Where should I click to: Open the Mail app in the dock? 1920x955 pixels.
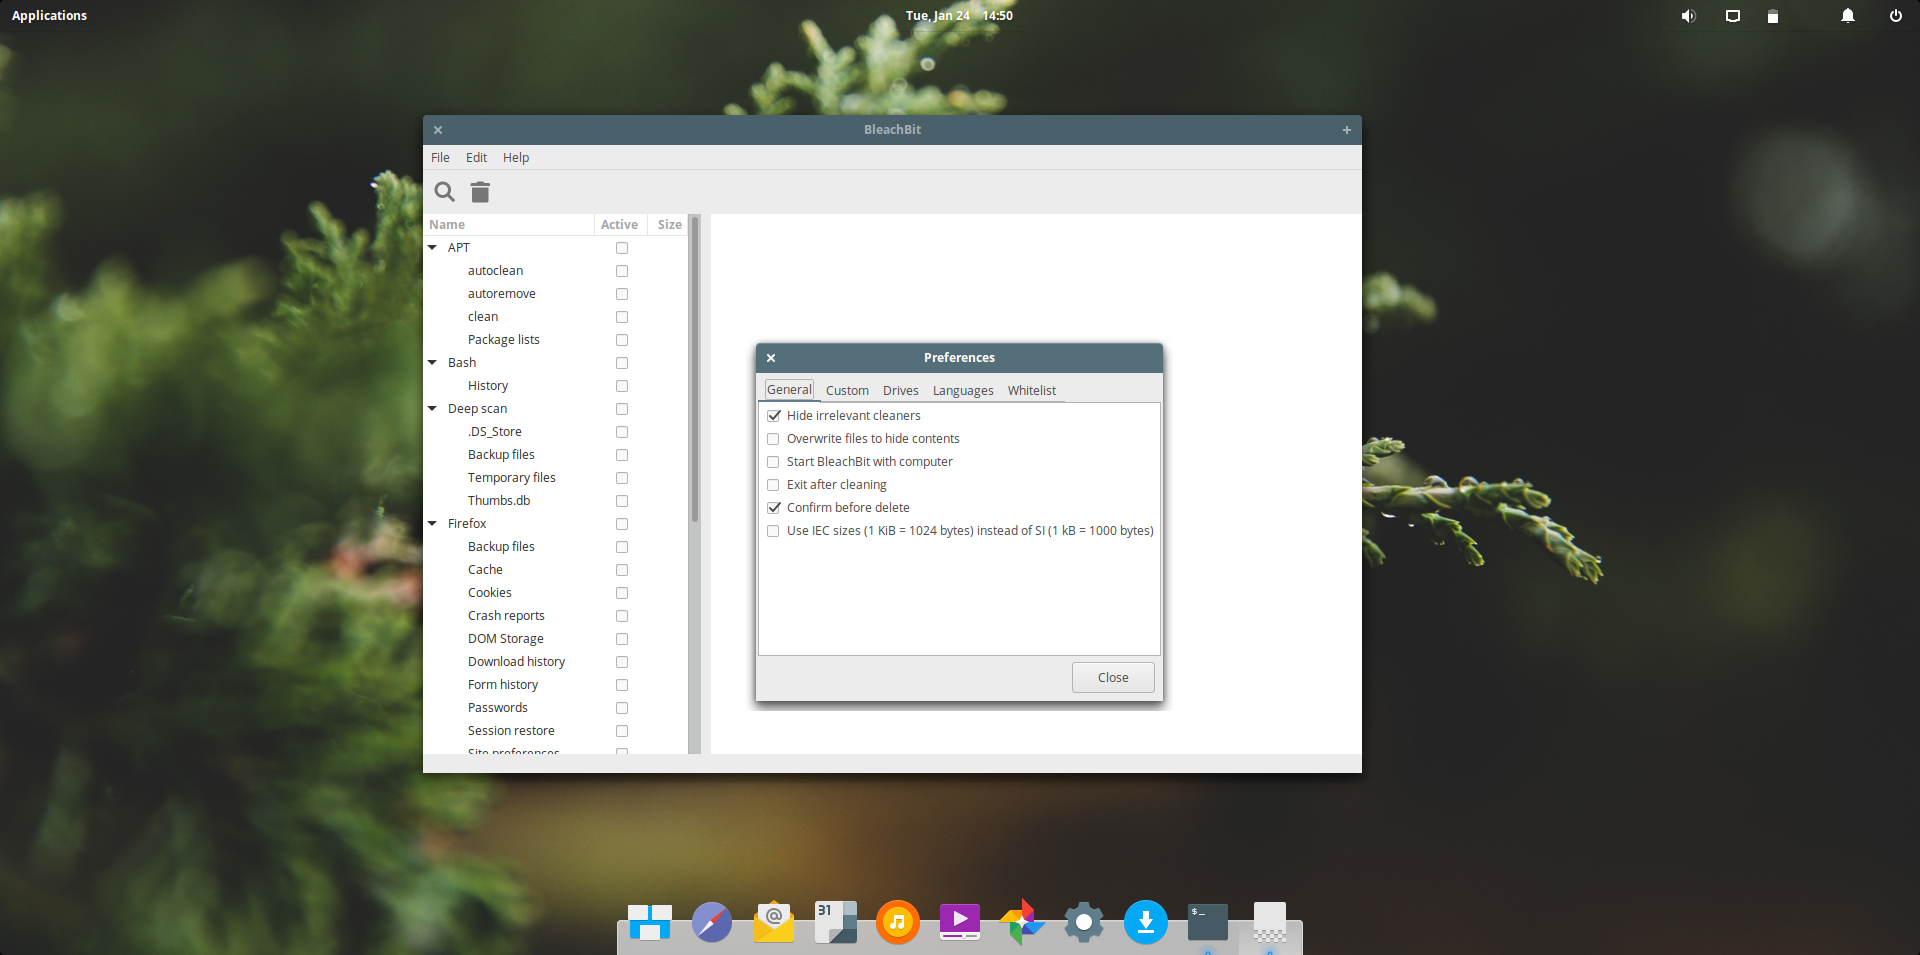pyautogui.click(x=774, y=922)
